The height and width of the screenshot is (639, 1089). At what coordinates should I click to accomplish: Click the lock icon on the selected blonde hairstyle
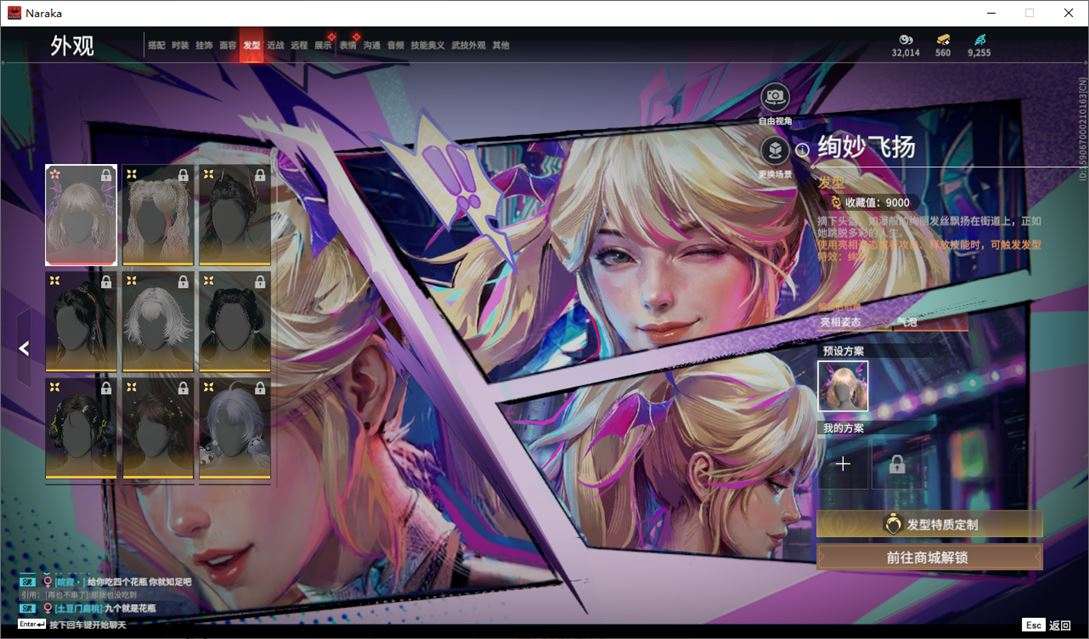coord(106,175)
